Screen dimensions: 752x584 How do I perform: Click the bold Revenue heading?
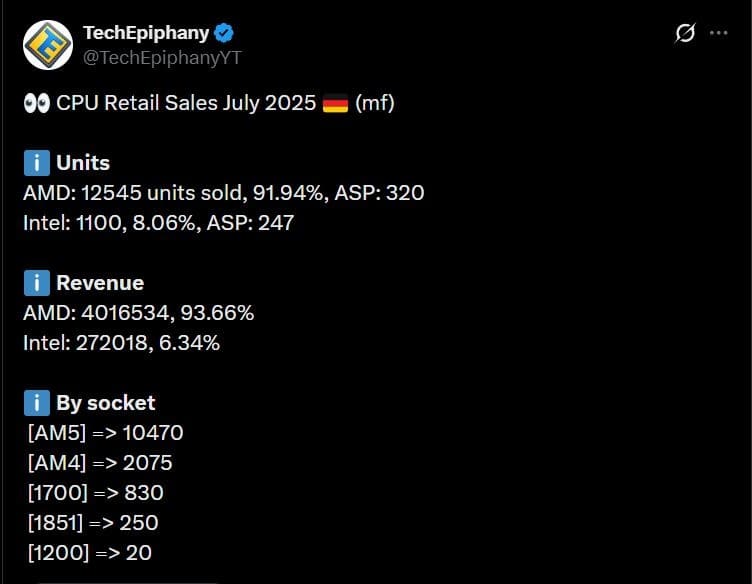click(100, 283)
